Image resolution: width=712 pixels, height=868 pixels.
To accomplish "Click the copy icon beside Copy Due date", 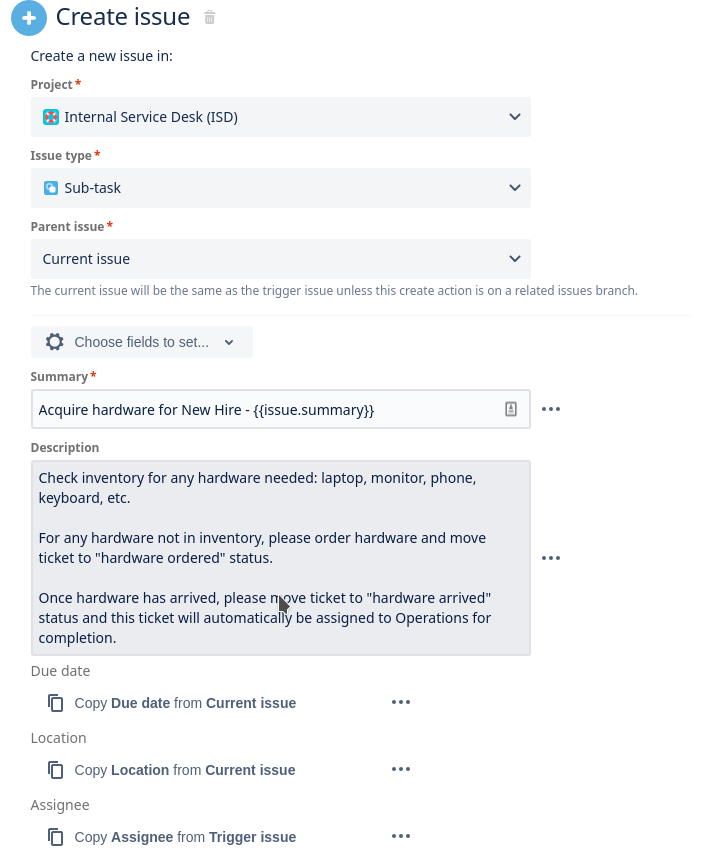I will click(x=55, y=702).
